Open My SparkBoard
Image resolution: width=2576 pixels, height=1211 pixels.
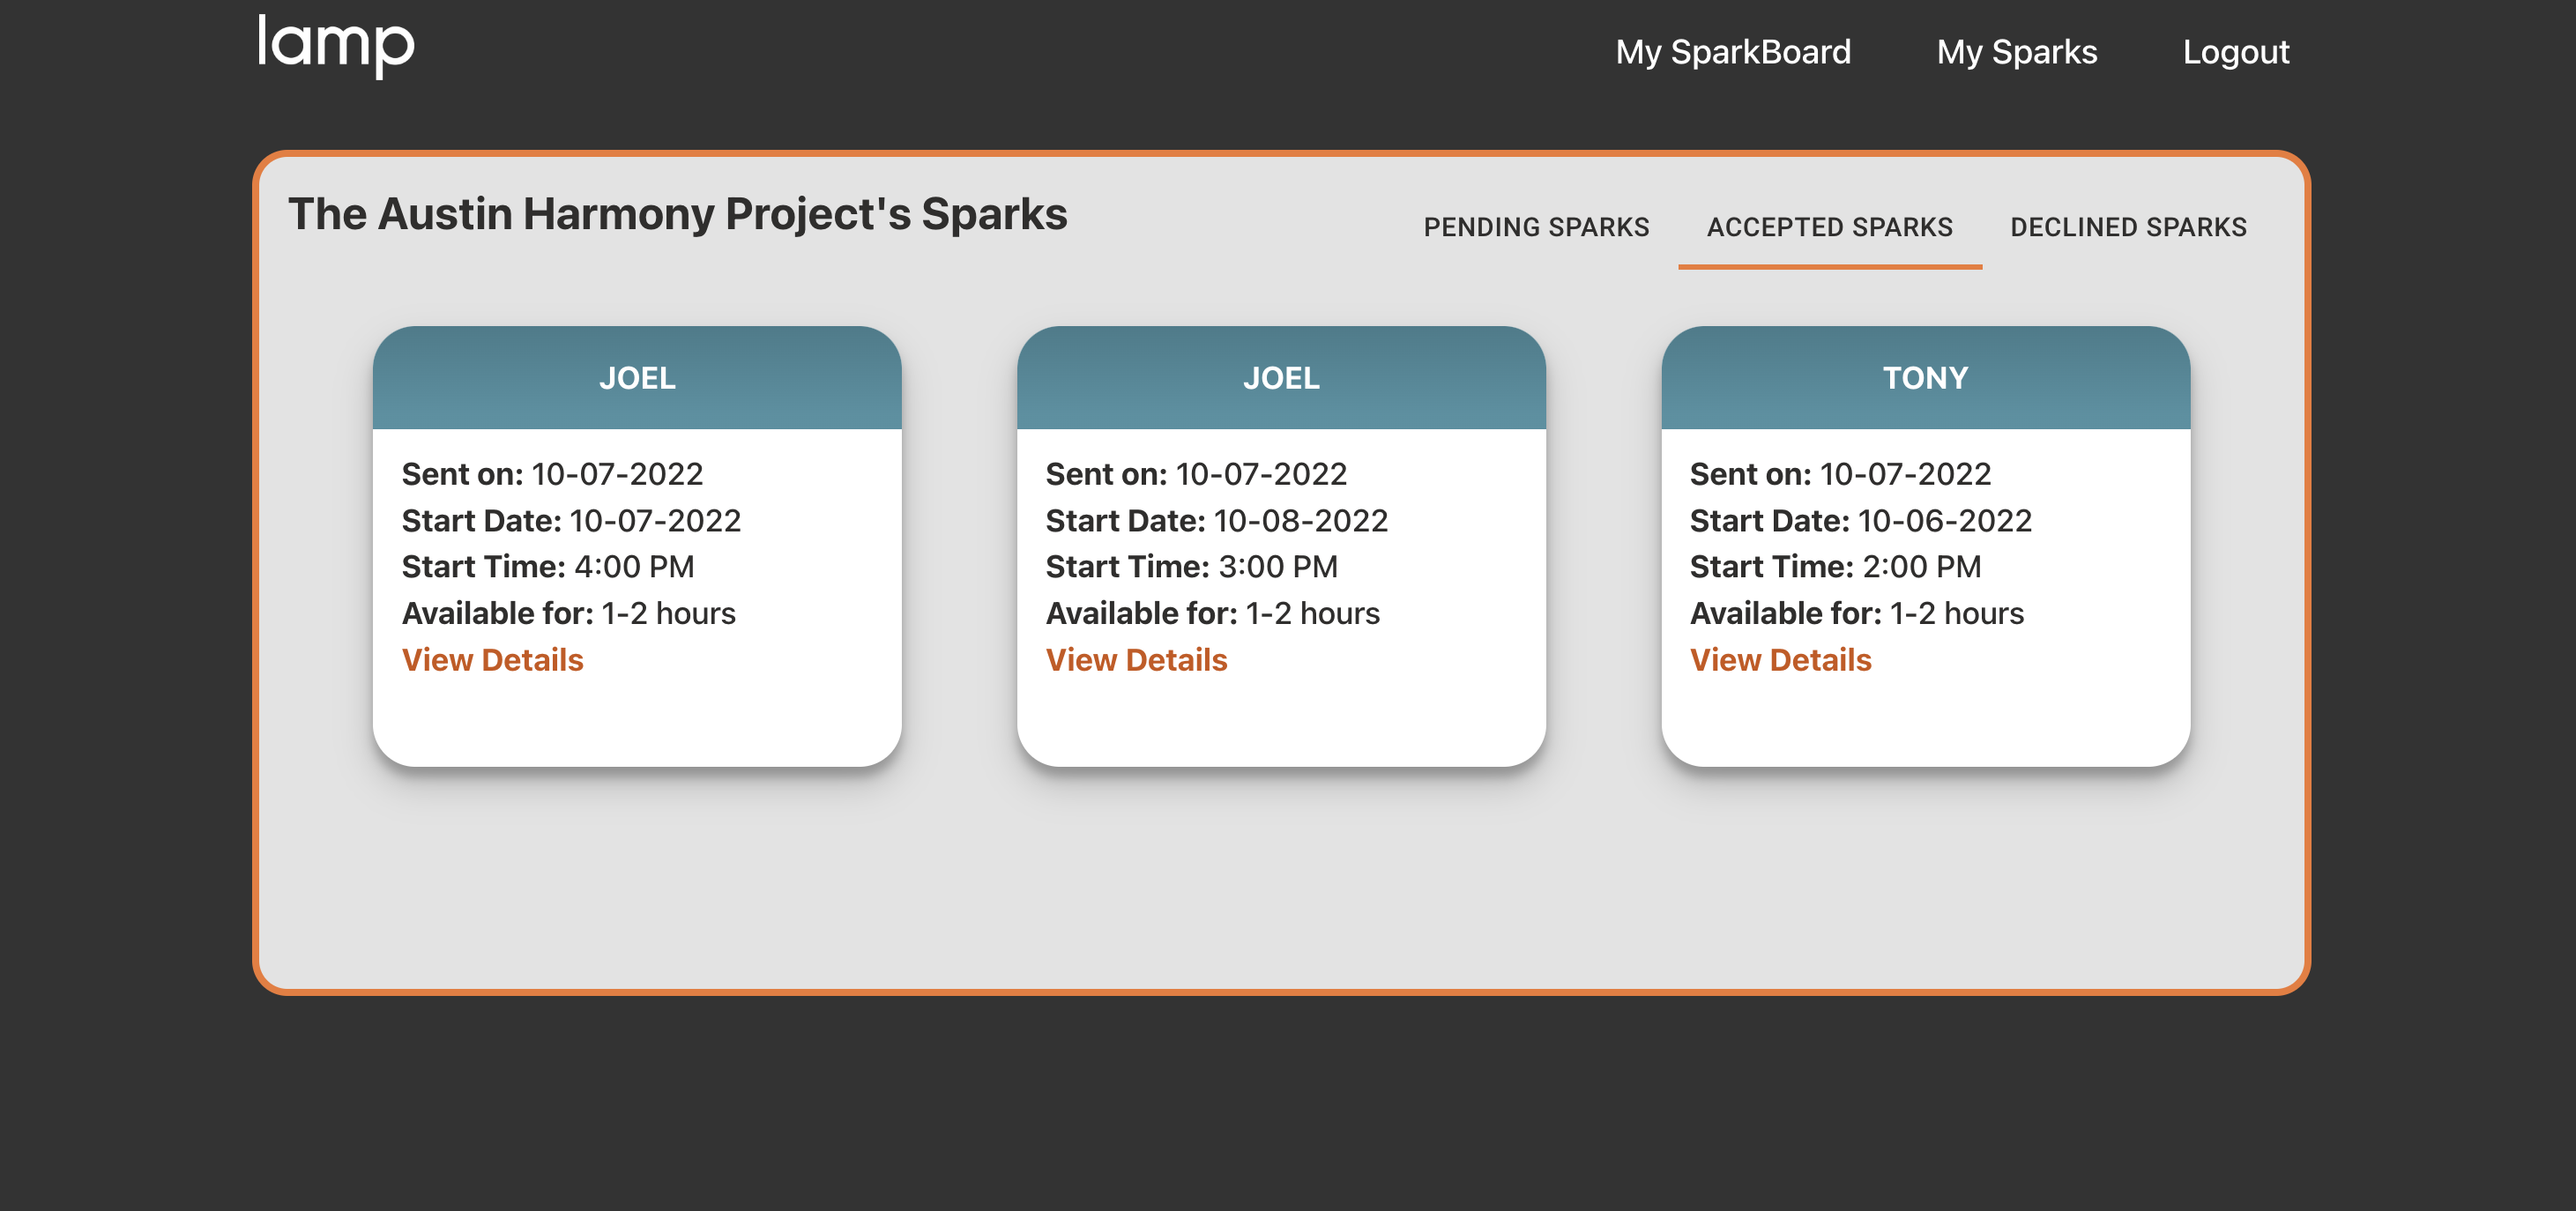[x=1733, y=52]
